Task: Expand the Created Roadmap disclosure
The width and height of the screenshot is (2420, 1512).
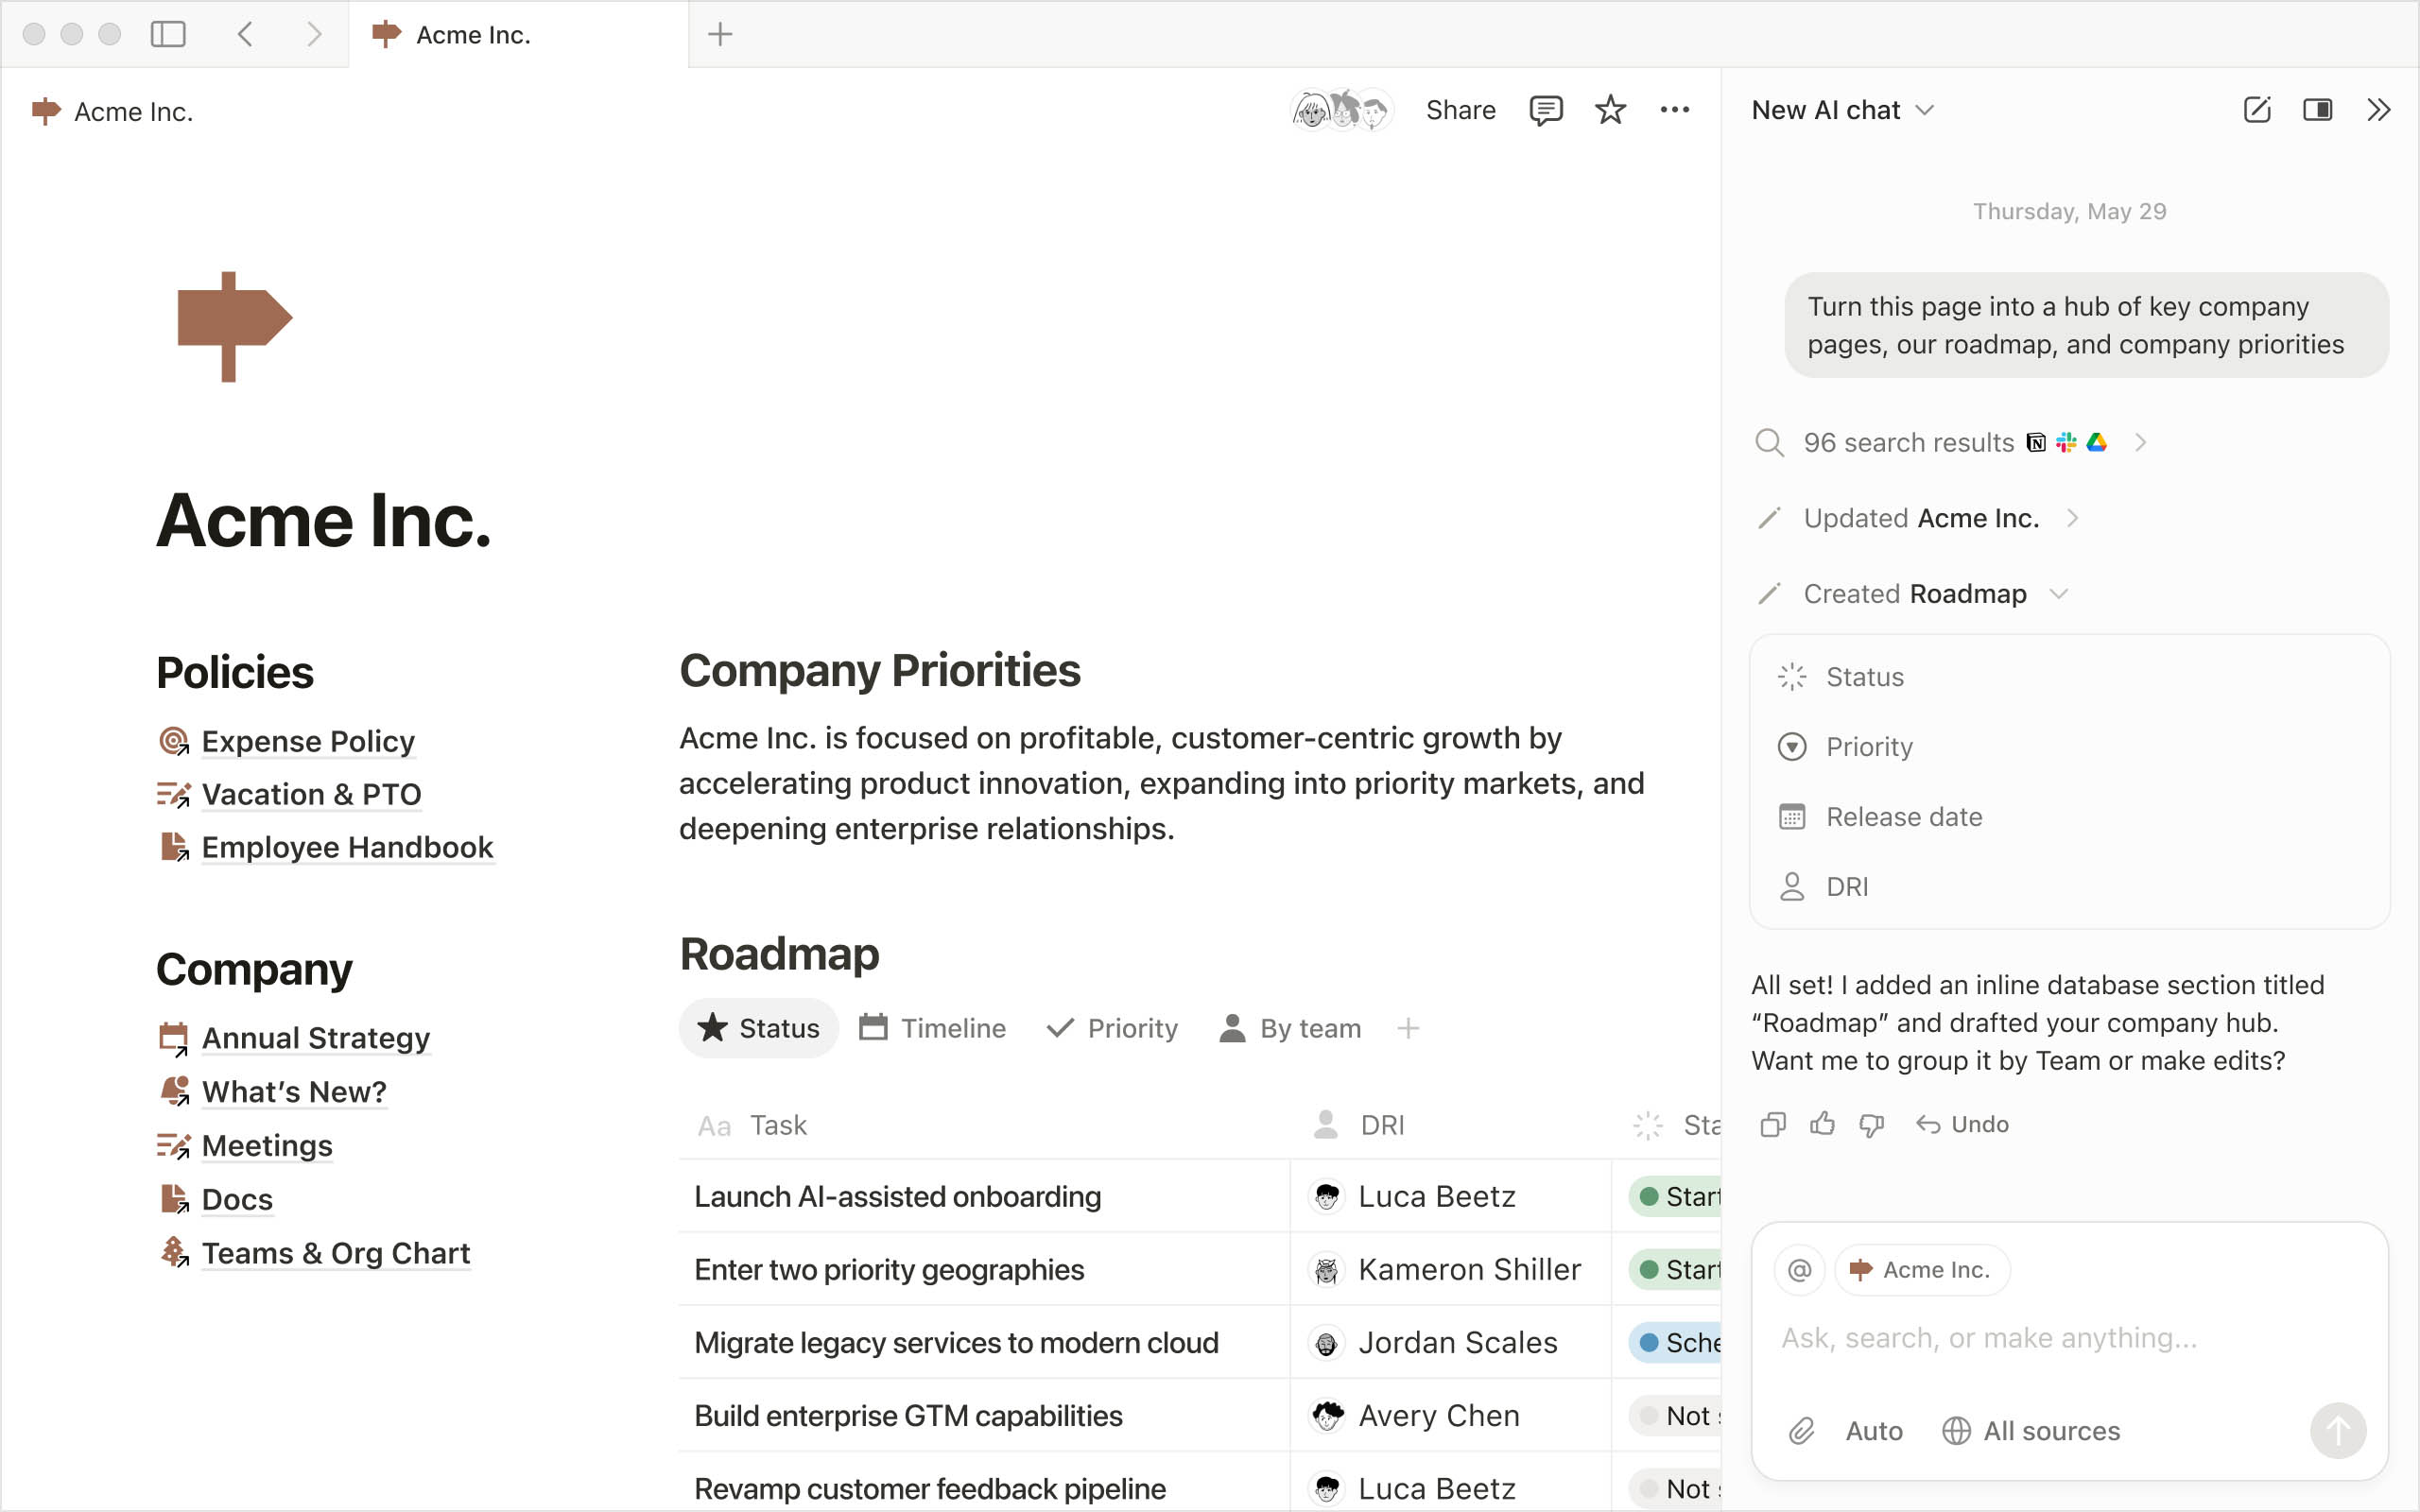Action: tap(2059, 593)
